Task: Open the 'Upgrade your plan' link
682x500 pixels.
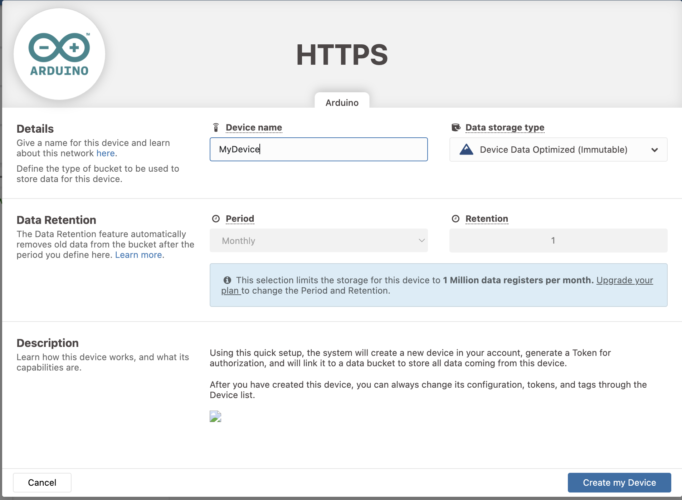Action: tap(624, 280)
